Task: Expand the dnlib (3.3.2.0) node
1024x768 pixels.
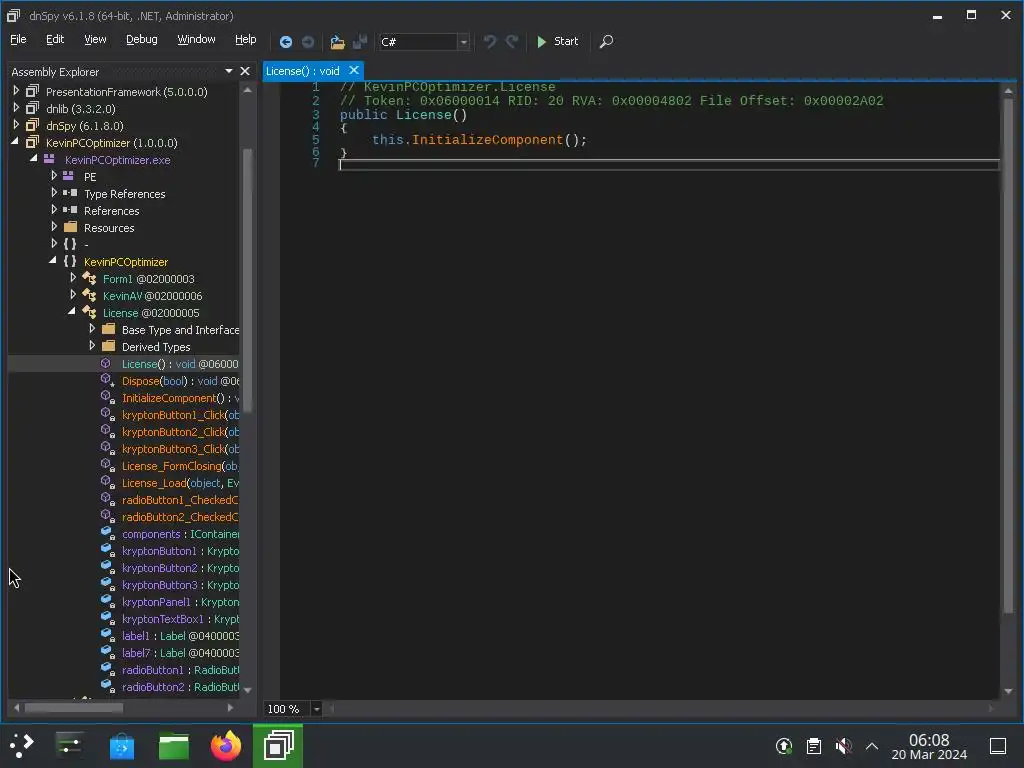Action: [16, 108]
